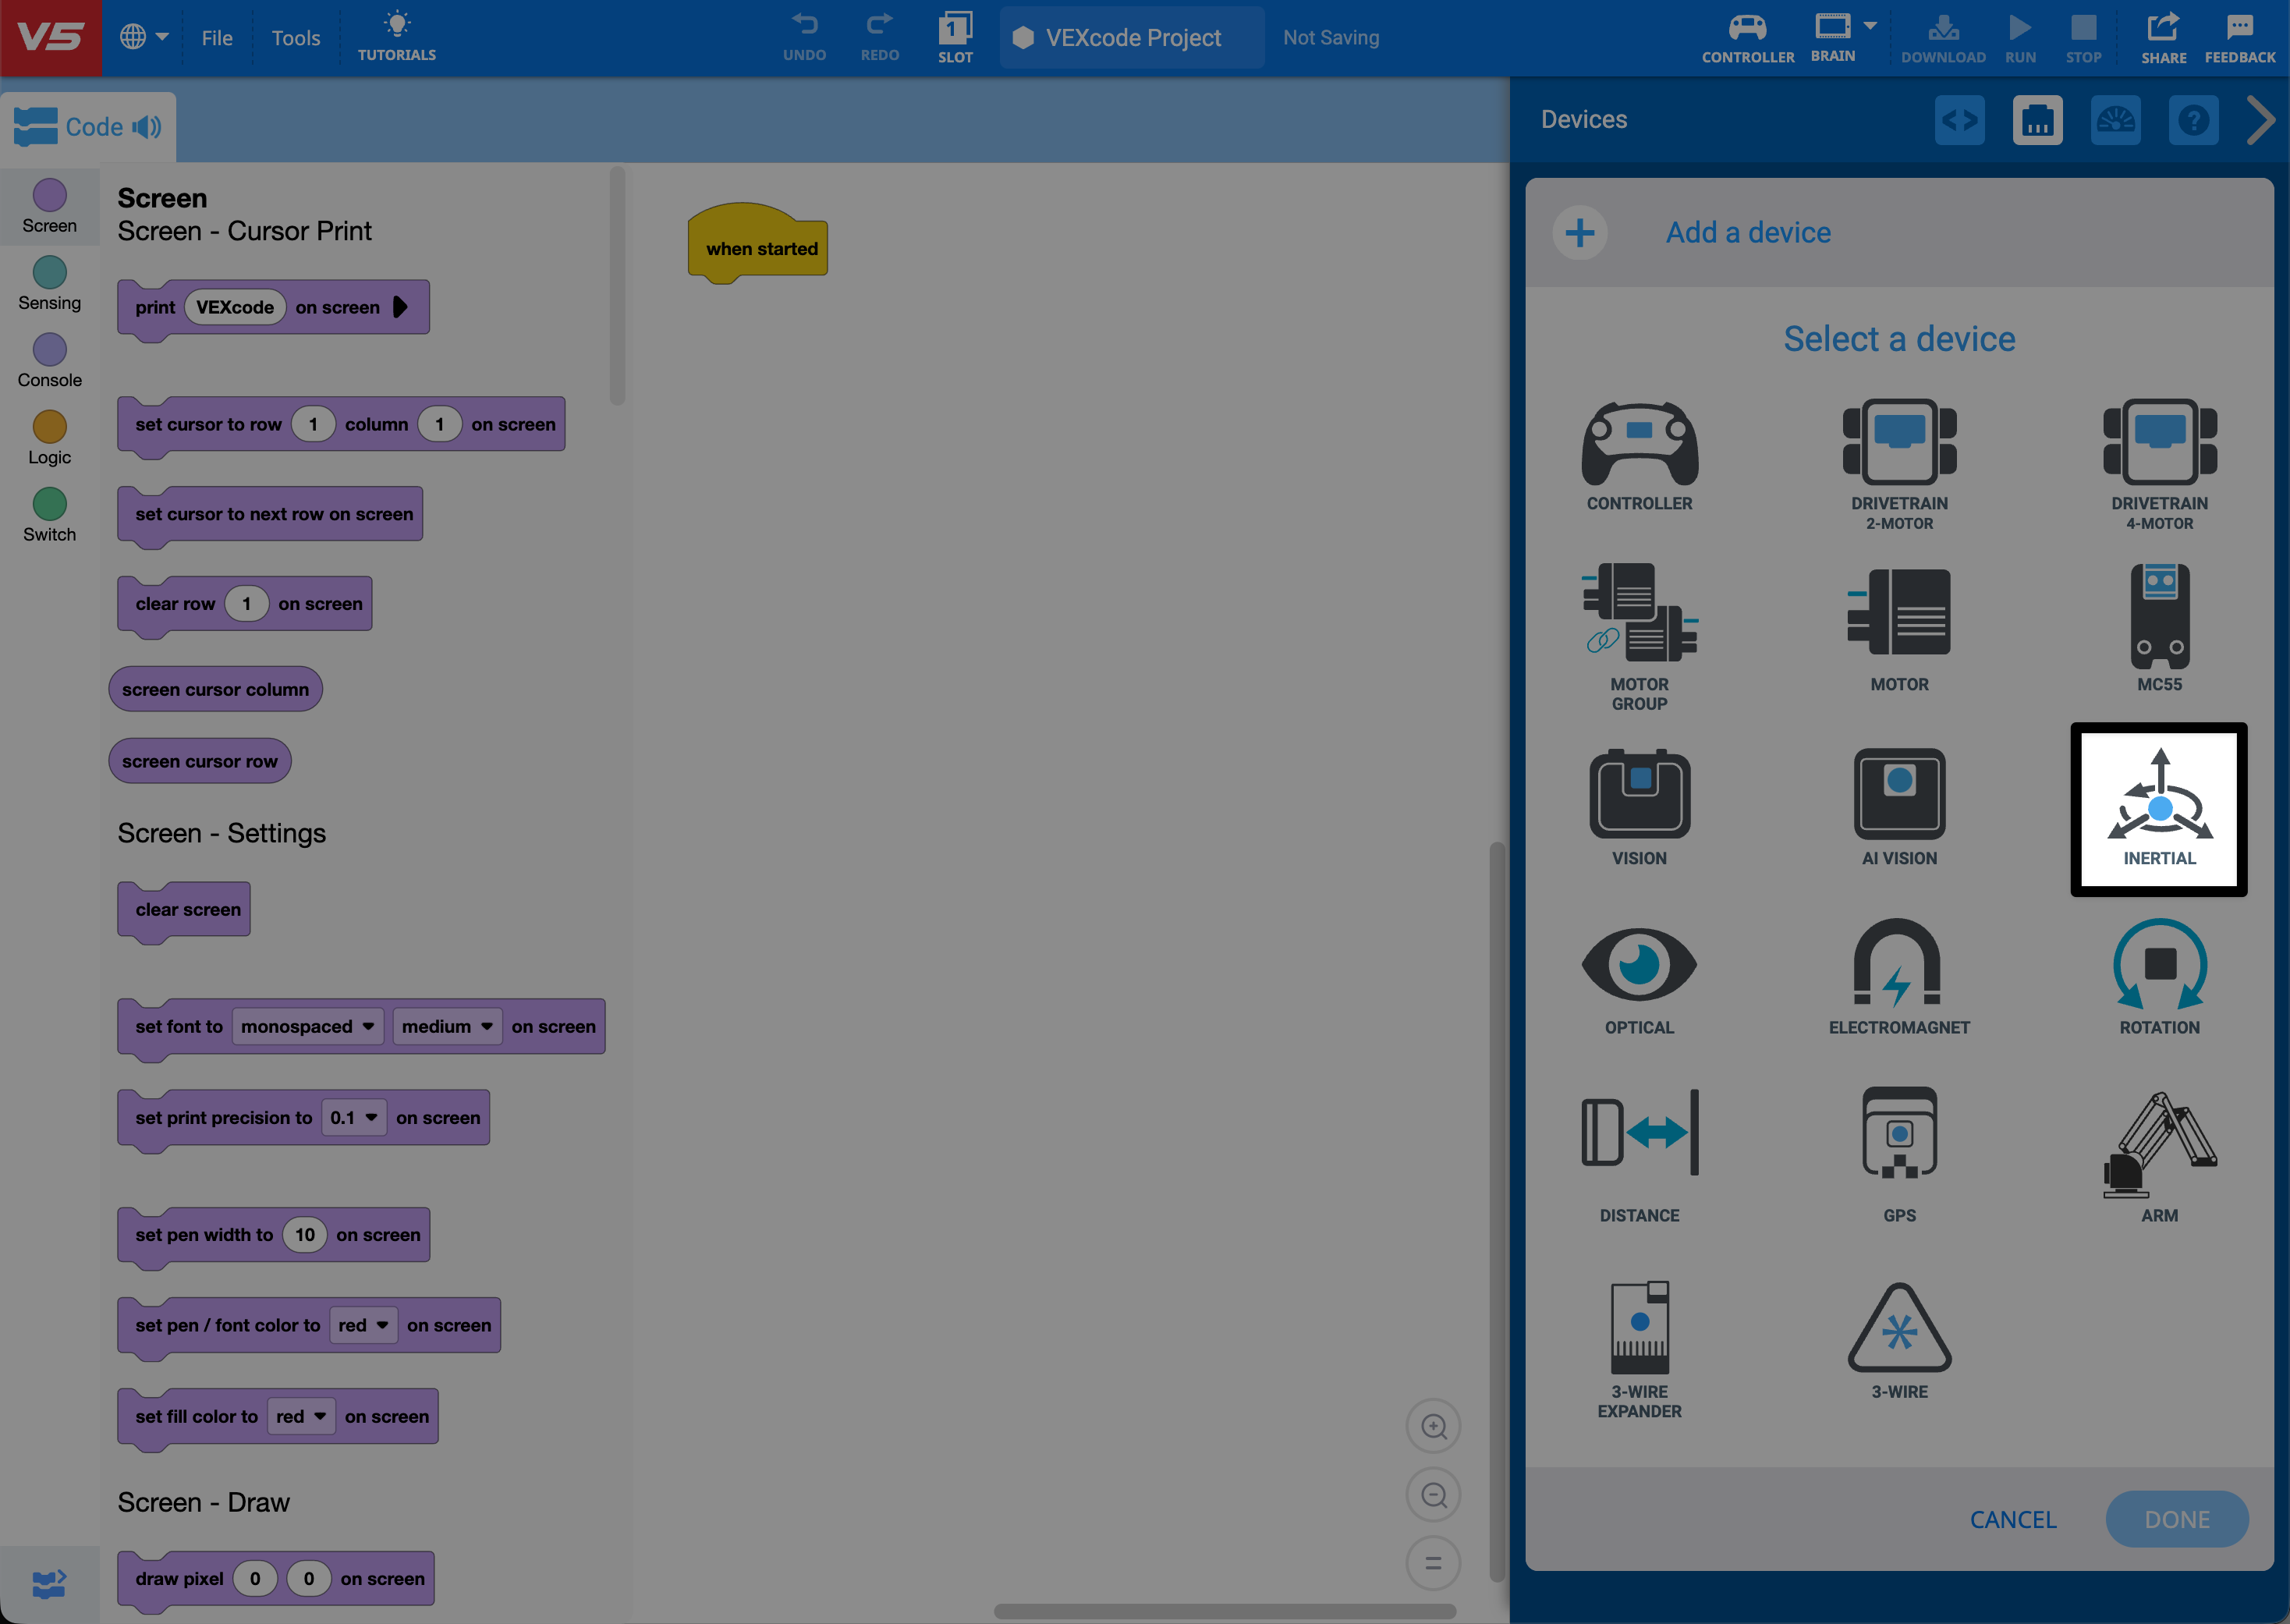Open the File menu
2290x1624 pixels.
216,38
